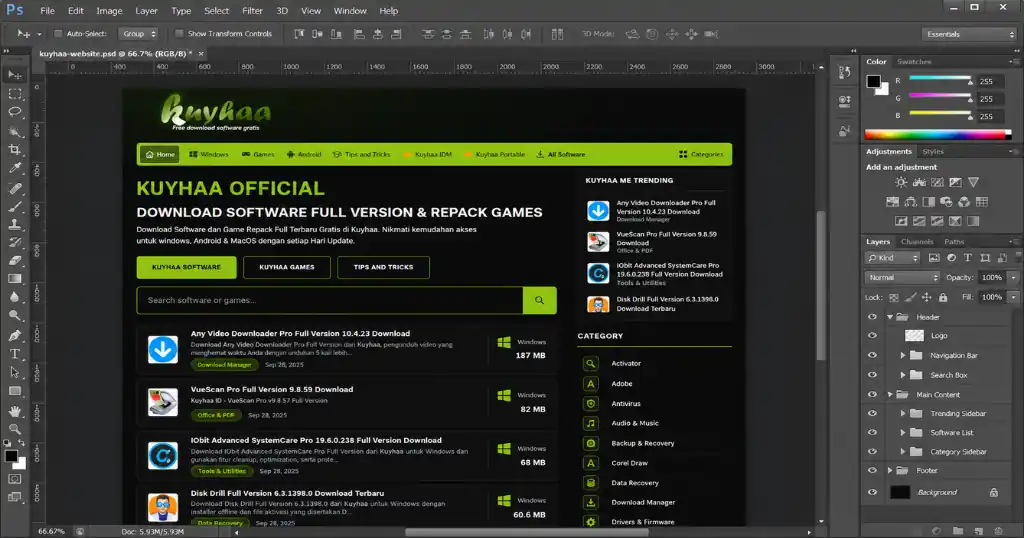Select the Eraser tool
1024x538 pixels.
[x=14, y=261]
